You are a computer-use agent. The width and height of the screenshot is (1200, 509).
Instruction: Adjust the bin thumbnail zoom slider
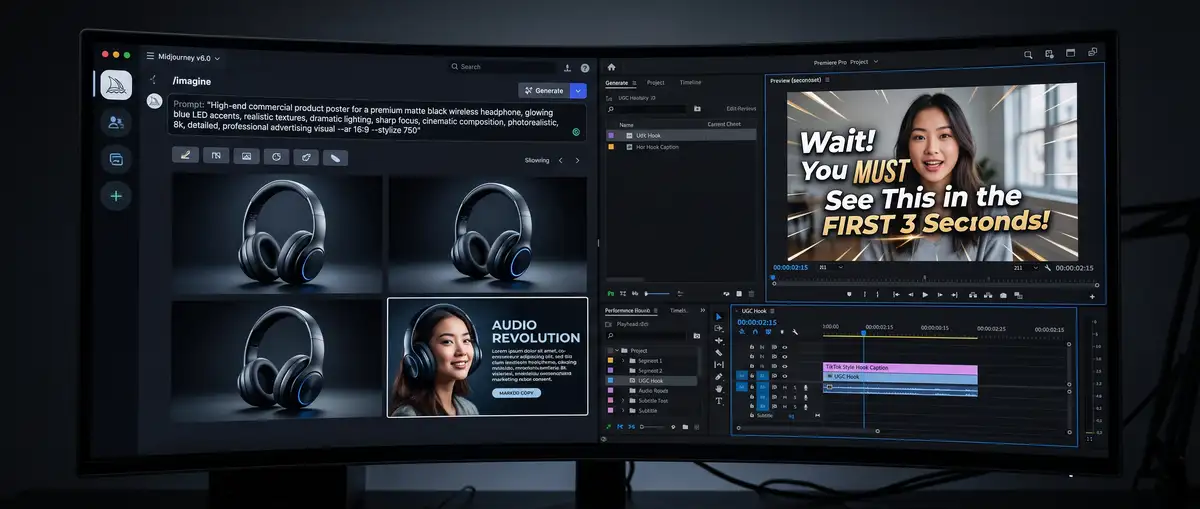(656, 293)
